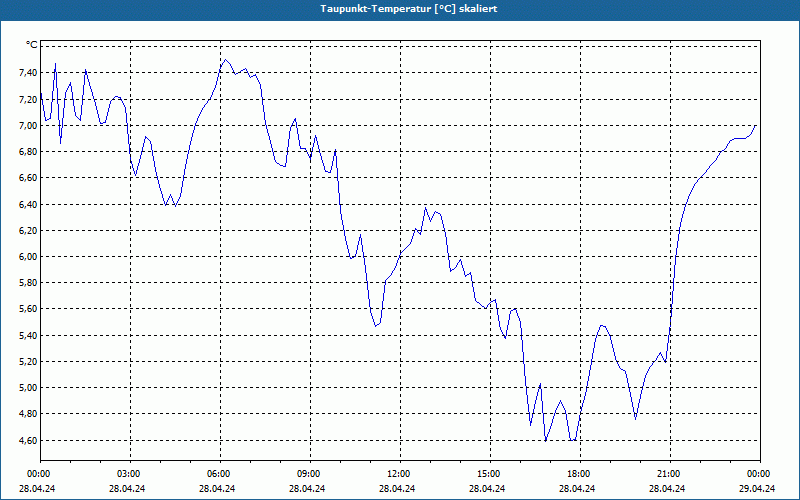Click the 5,40 y-axis label
The image size is (800, 500).
point(28,336)
